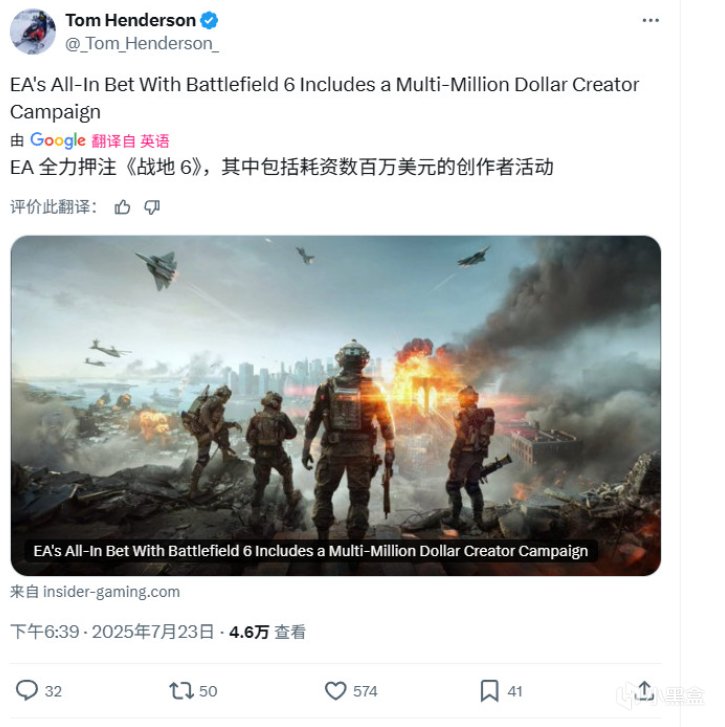The width and height of the screenshot is (725, 727).
Task: Click the article headline caption on image
Action: 311,551
